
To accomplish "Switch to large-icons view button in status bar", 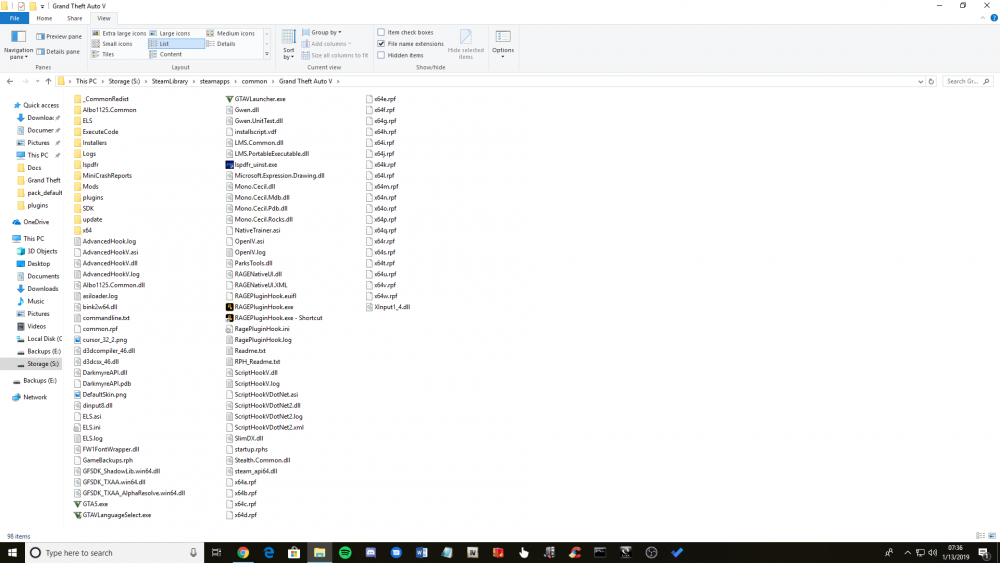I will pyautogui.click(x=992, y=536).
